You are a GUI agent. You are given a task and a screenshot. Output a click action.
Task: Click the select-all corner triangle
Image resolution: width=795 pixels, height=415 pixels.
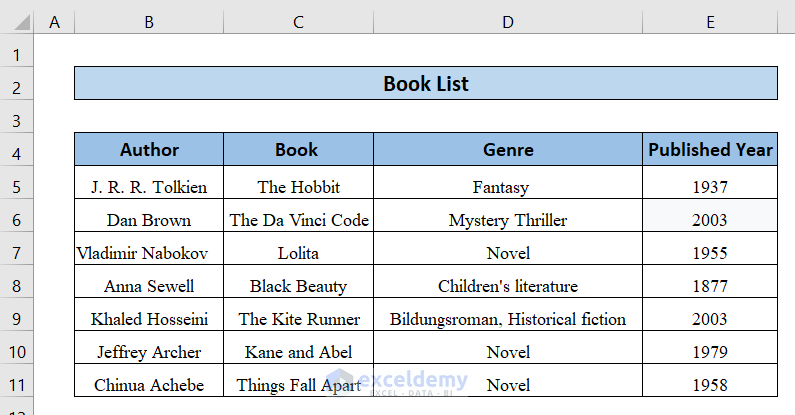[17, 21]
